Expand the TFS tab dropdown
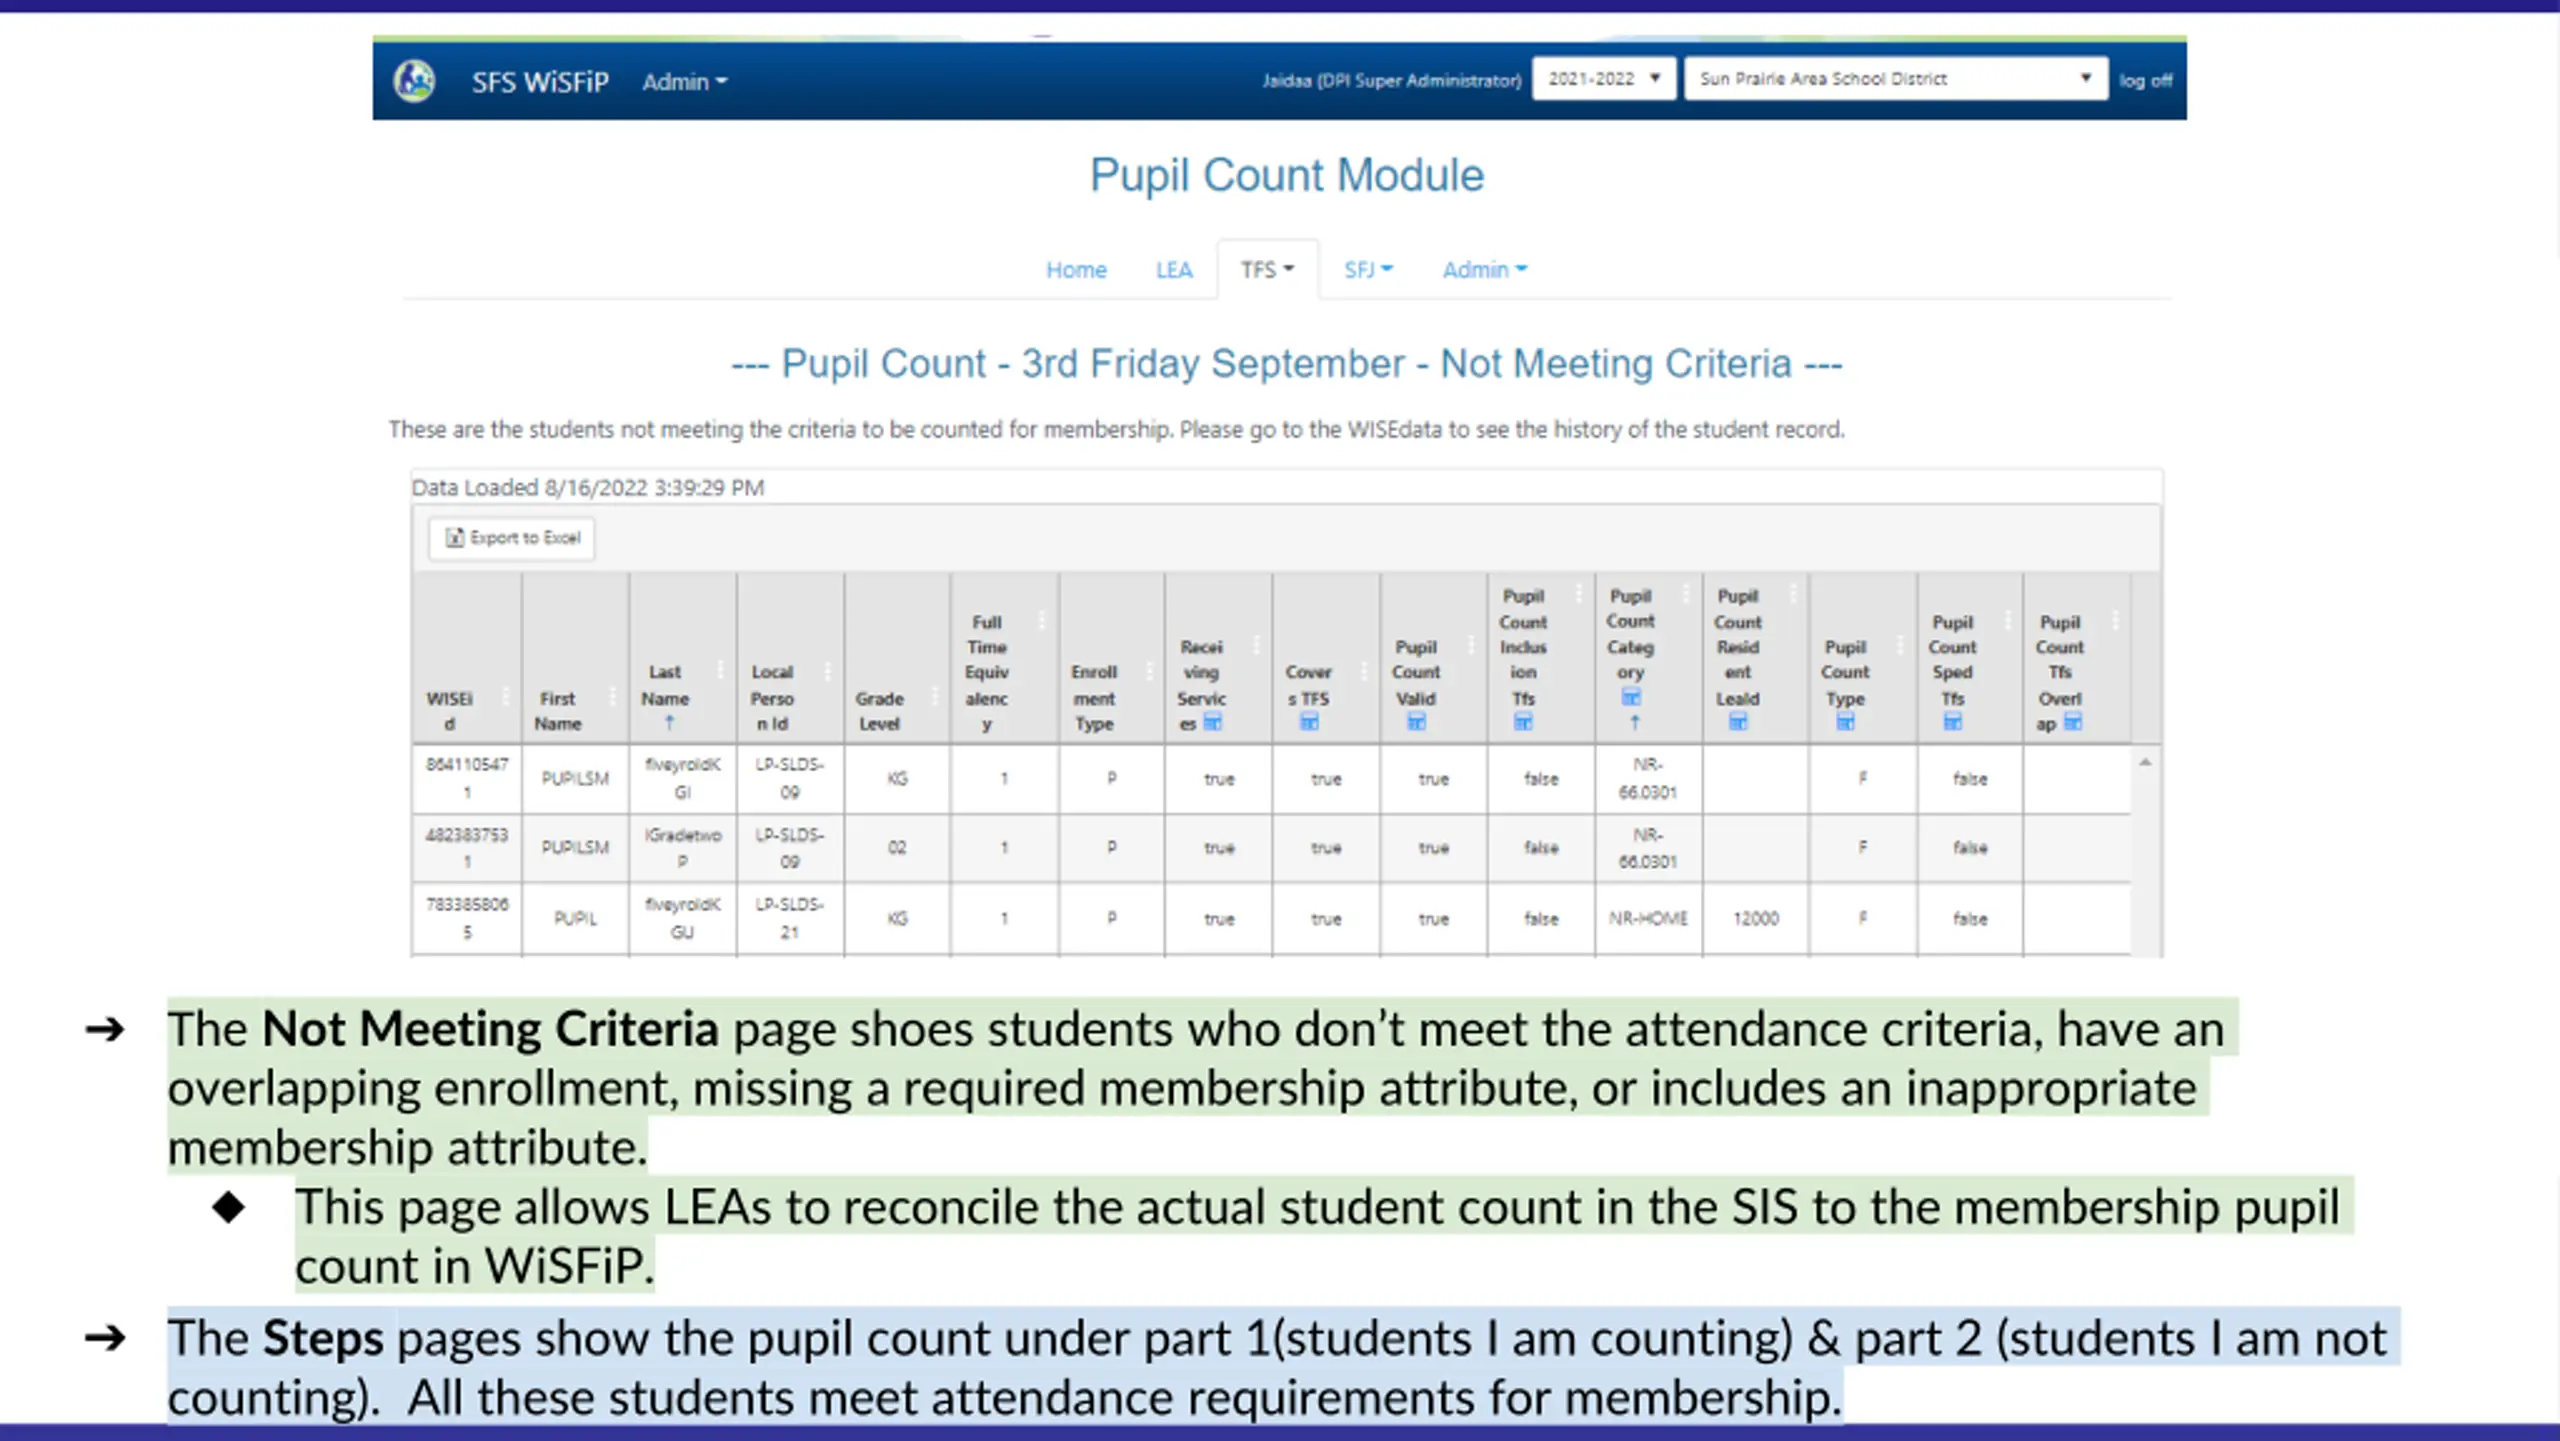Image resolution: width=2560 pixels, height=1441 pixels. 1267,270
